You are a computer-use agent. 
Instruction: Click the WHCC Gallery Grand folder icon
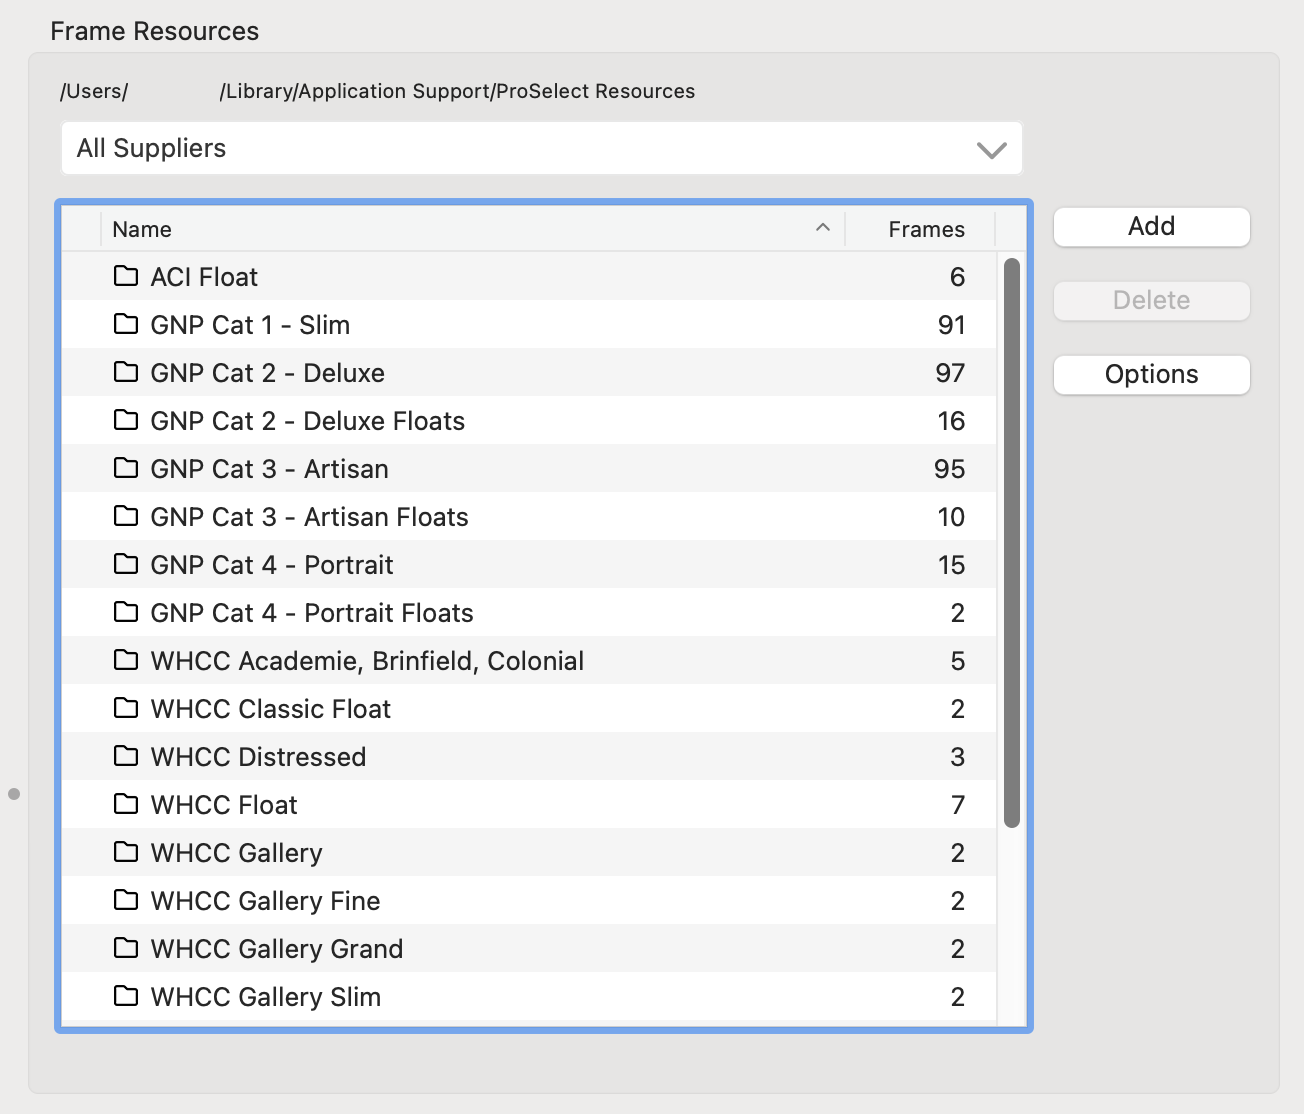click(126, 948)
